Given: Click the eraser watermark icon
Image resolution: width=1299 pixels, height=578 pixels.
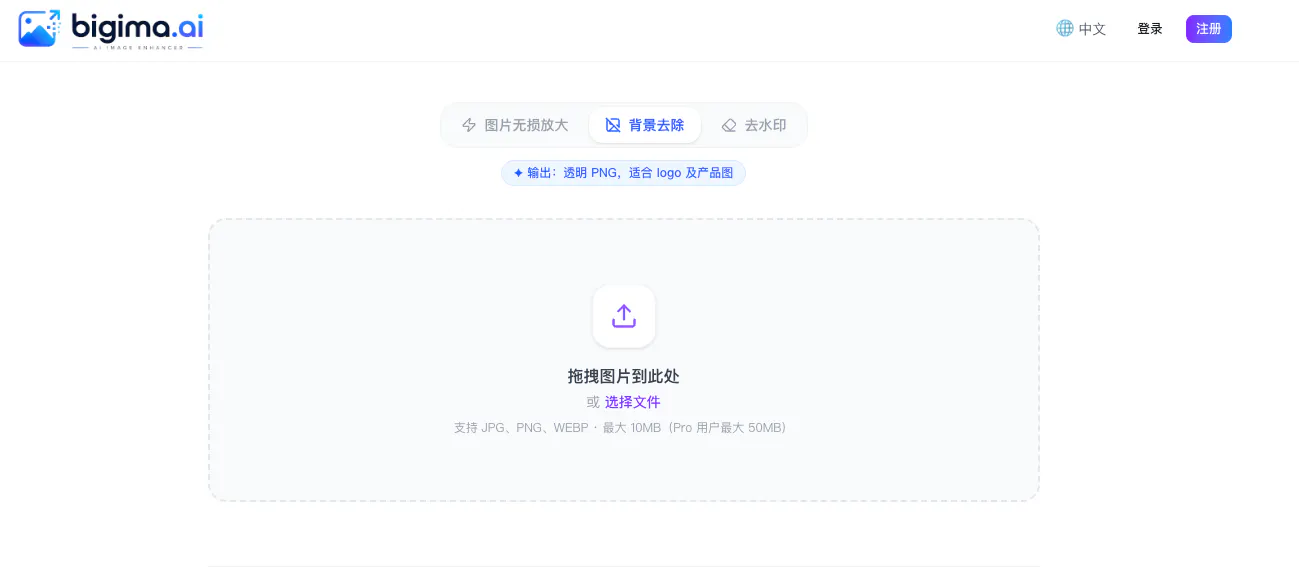Looking at the screenshot, I should (x=729, y=125).
